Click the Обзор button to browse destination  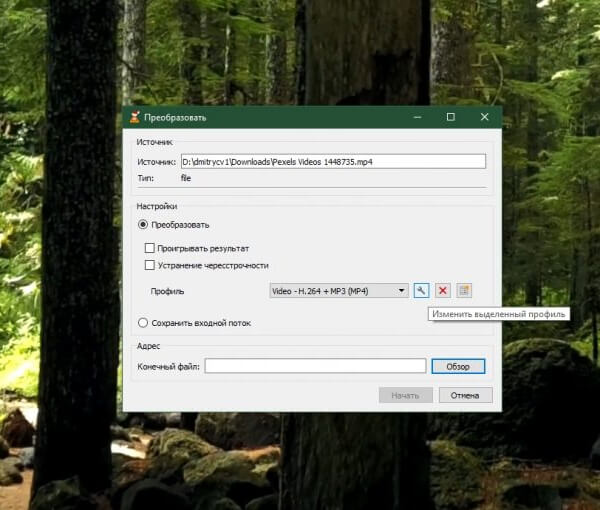tap(458, 367)
